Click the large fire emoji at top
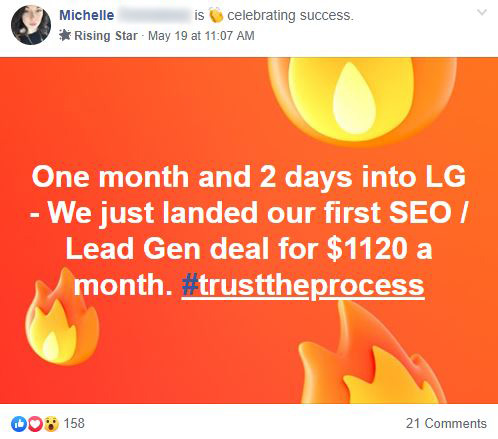 pyautogui.click(x=362, y=100)
